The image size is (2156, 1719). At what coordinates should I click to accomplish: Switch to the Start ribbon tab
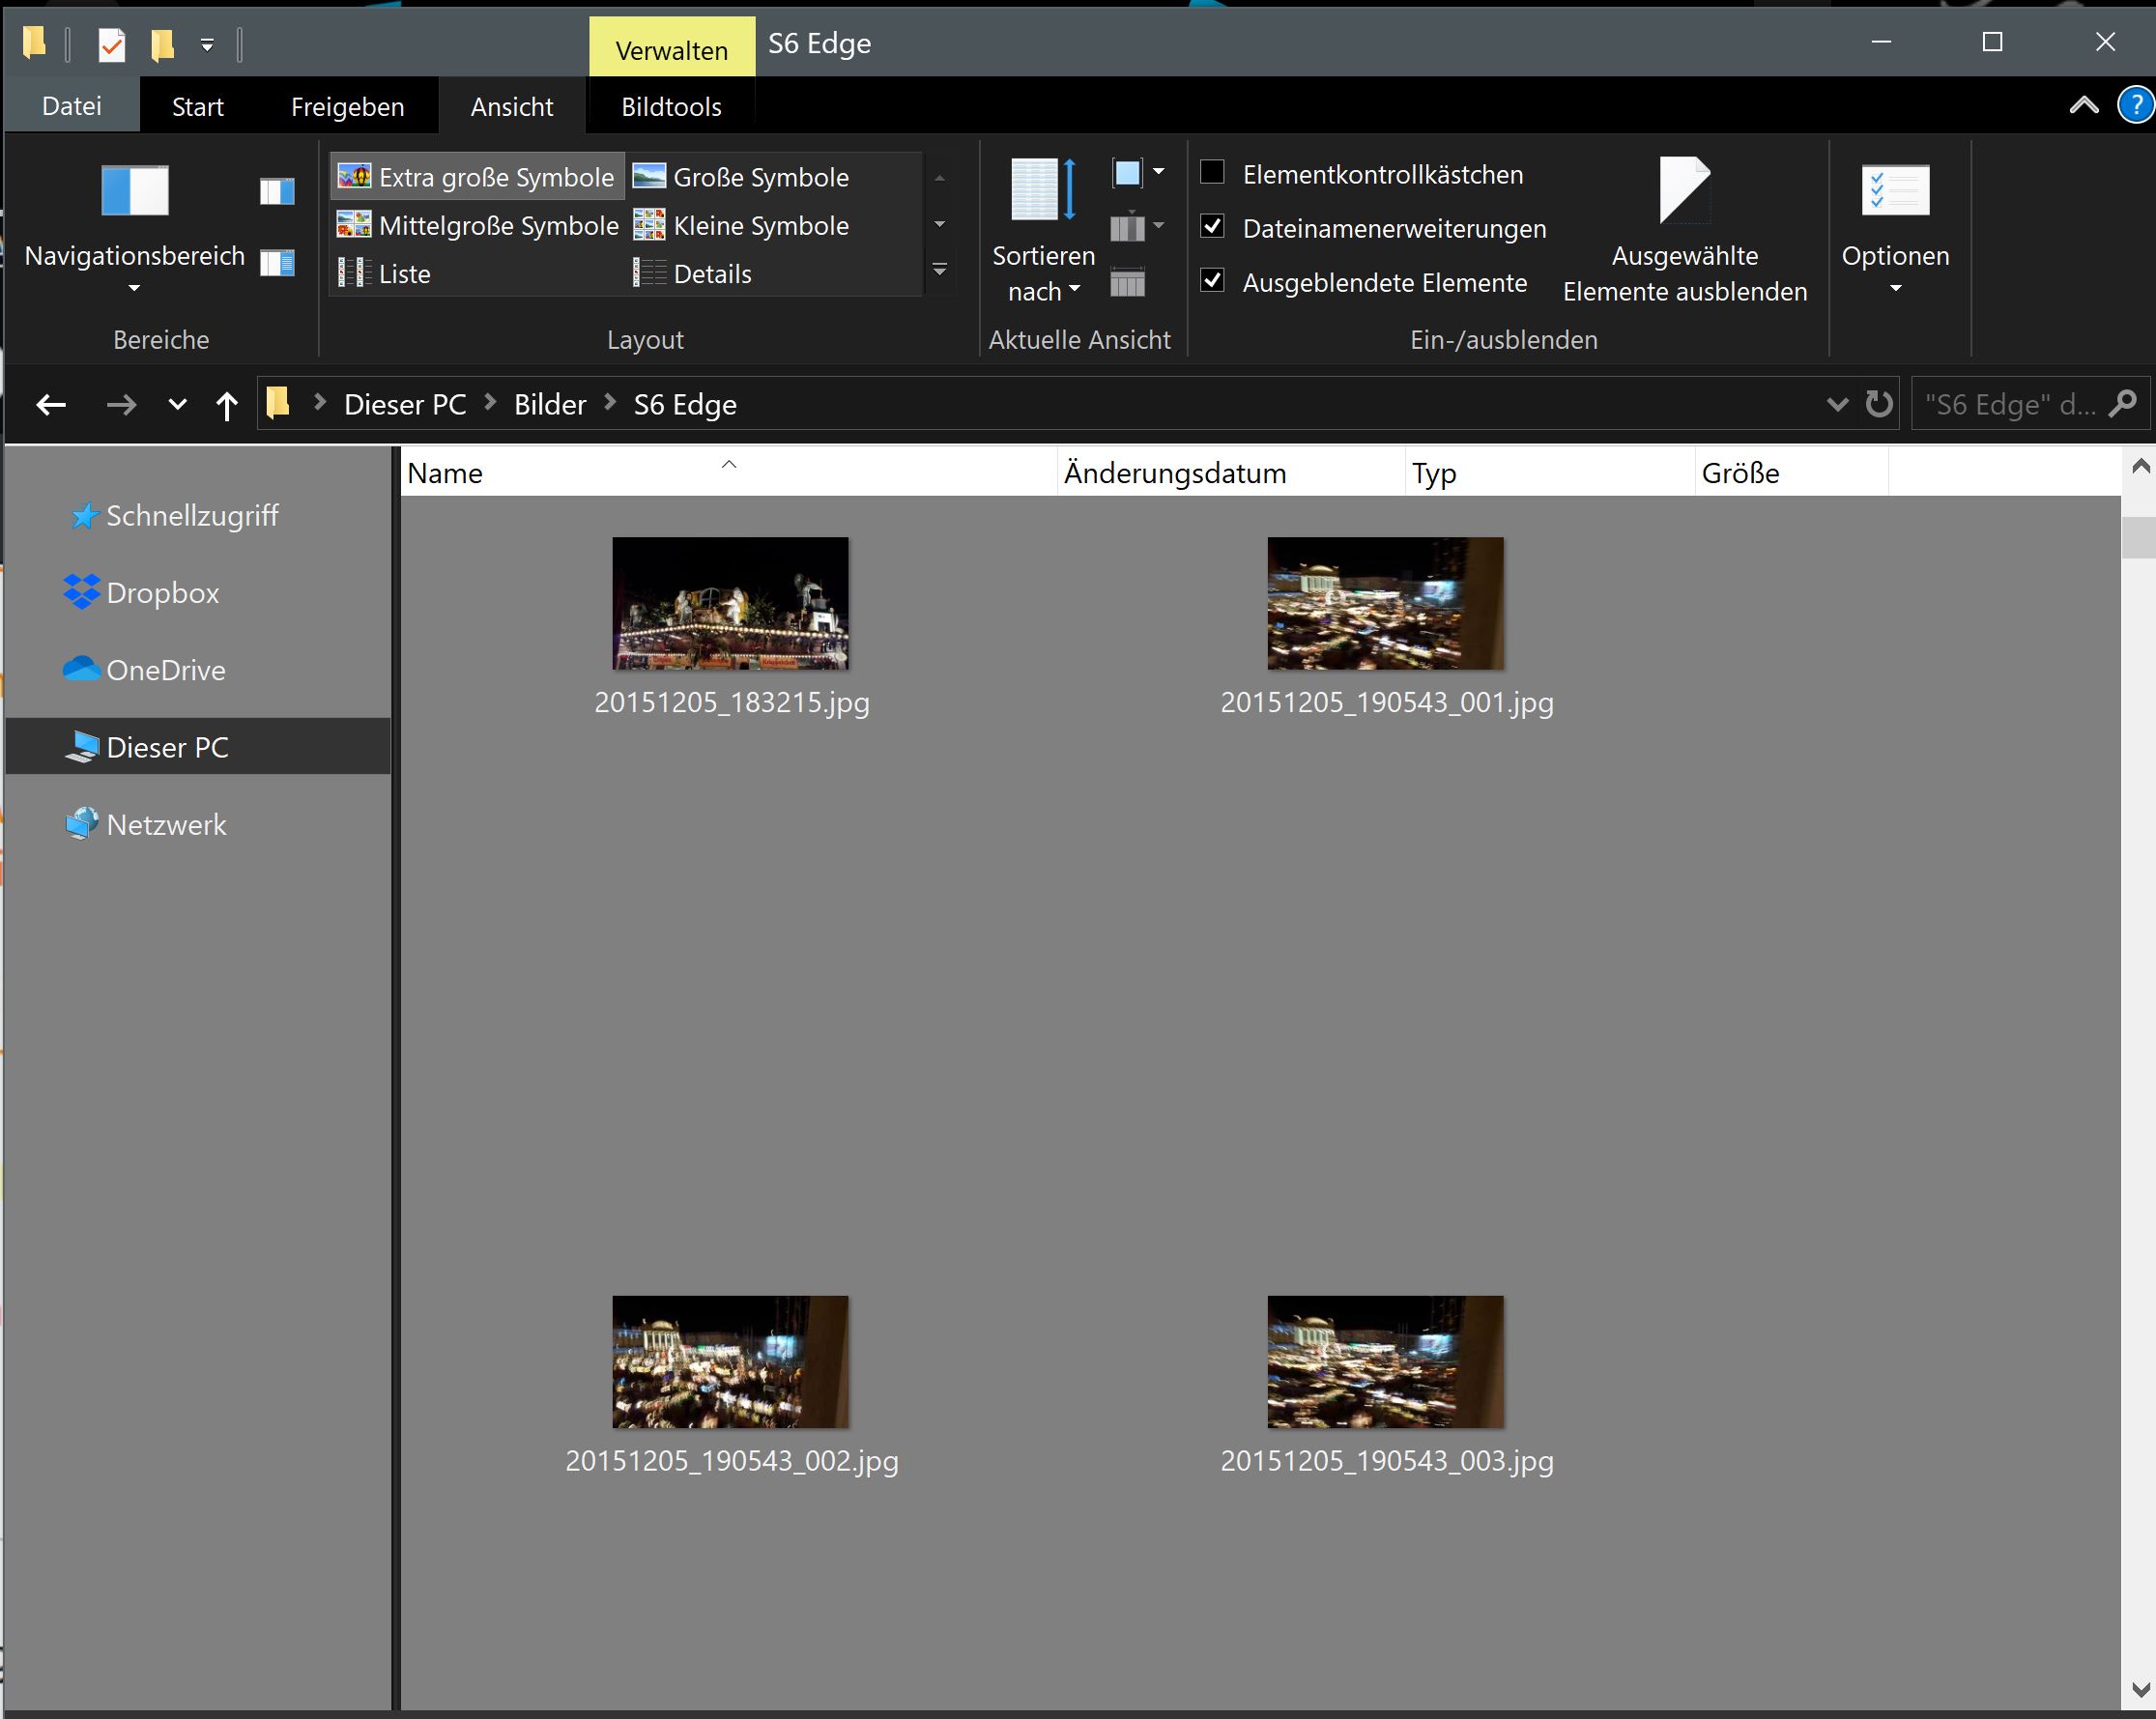[197, 106]
